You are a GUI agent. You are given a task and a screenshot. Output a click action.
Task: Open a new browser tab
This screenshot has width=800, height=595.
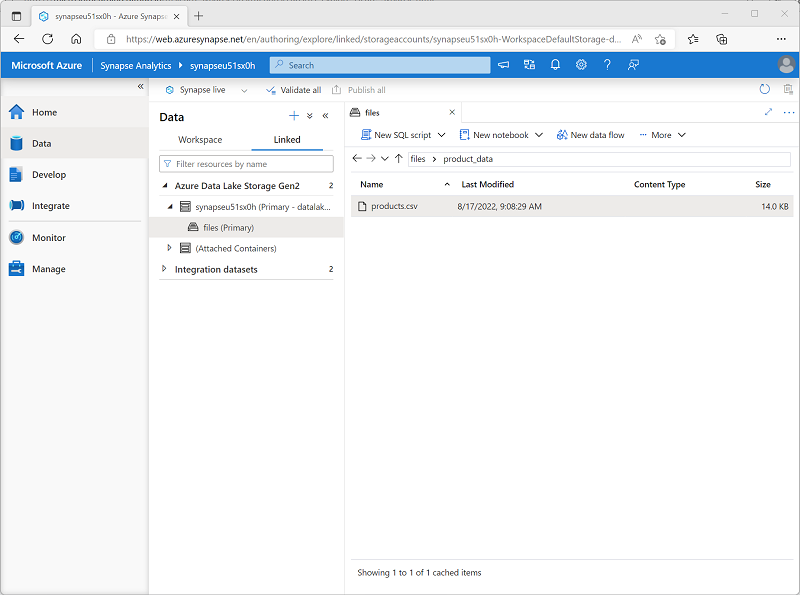pyautogui.click(x=198, y=16)
